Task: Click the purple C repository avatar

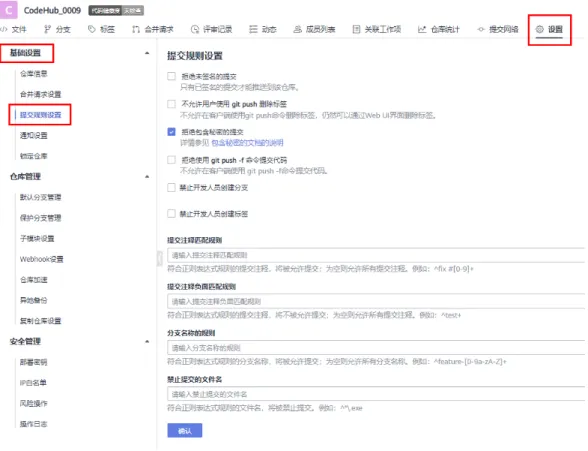Action: [x=9, y=10]
